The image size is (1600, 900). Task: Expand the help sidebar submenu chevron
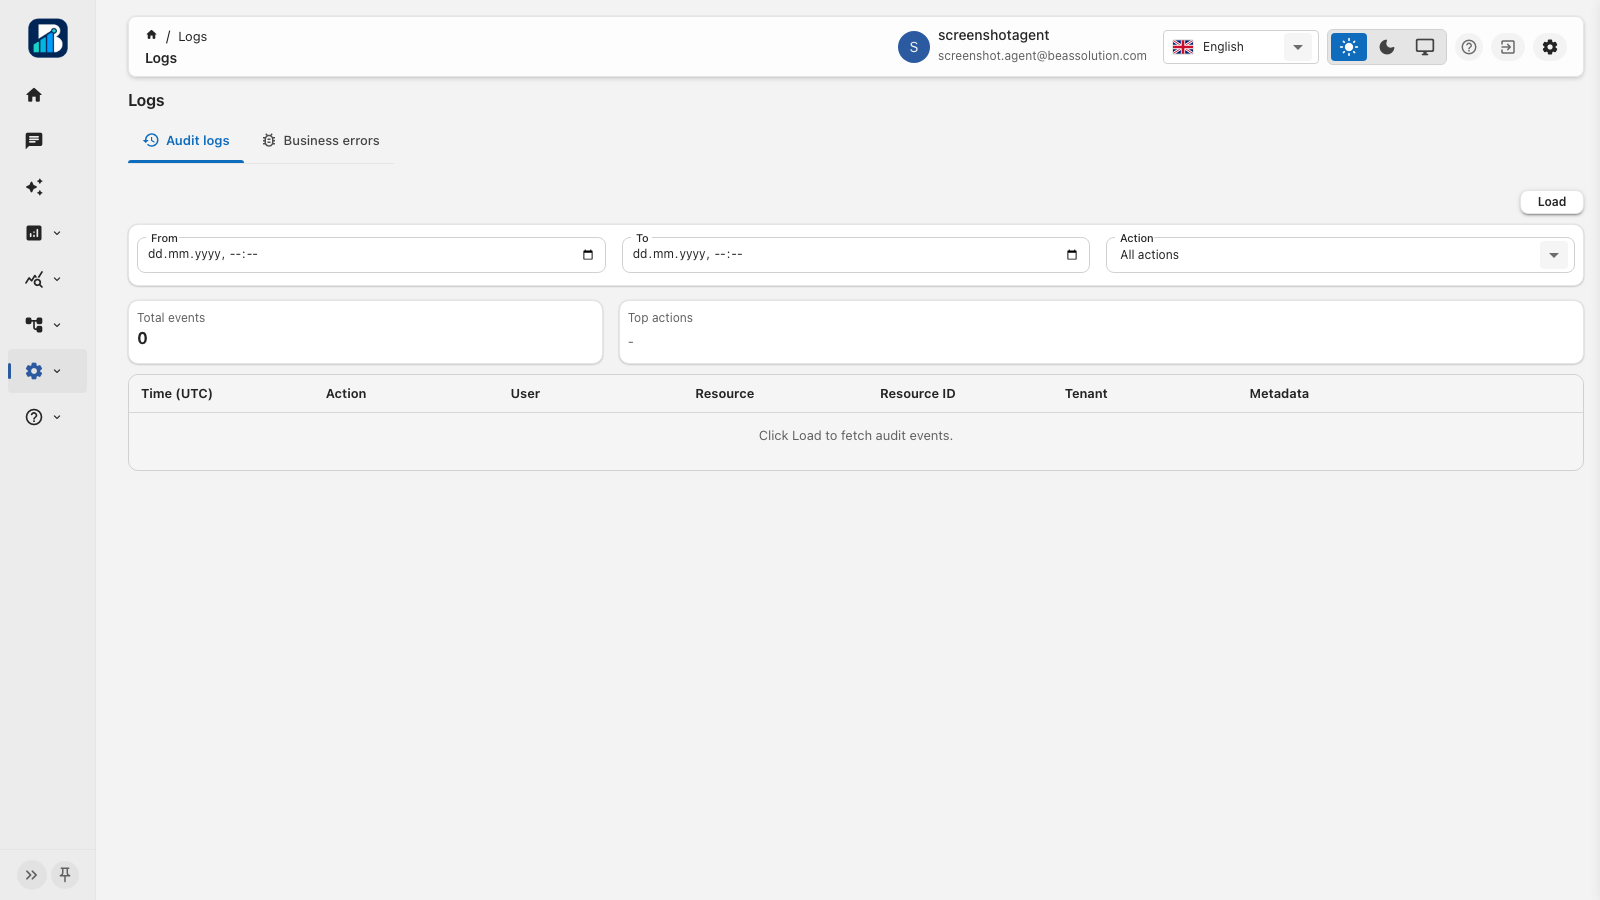tap(57, 417)
